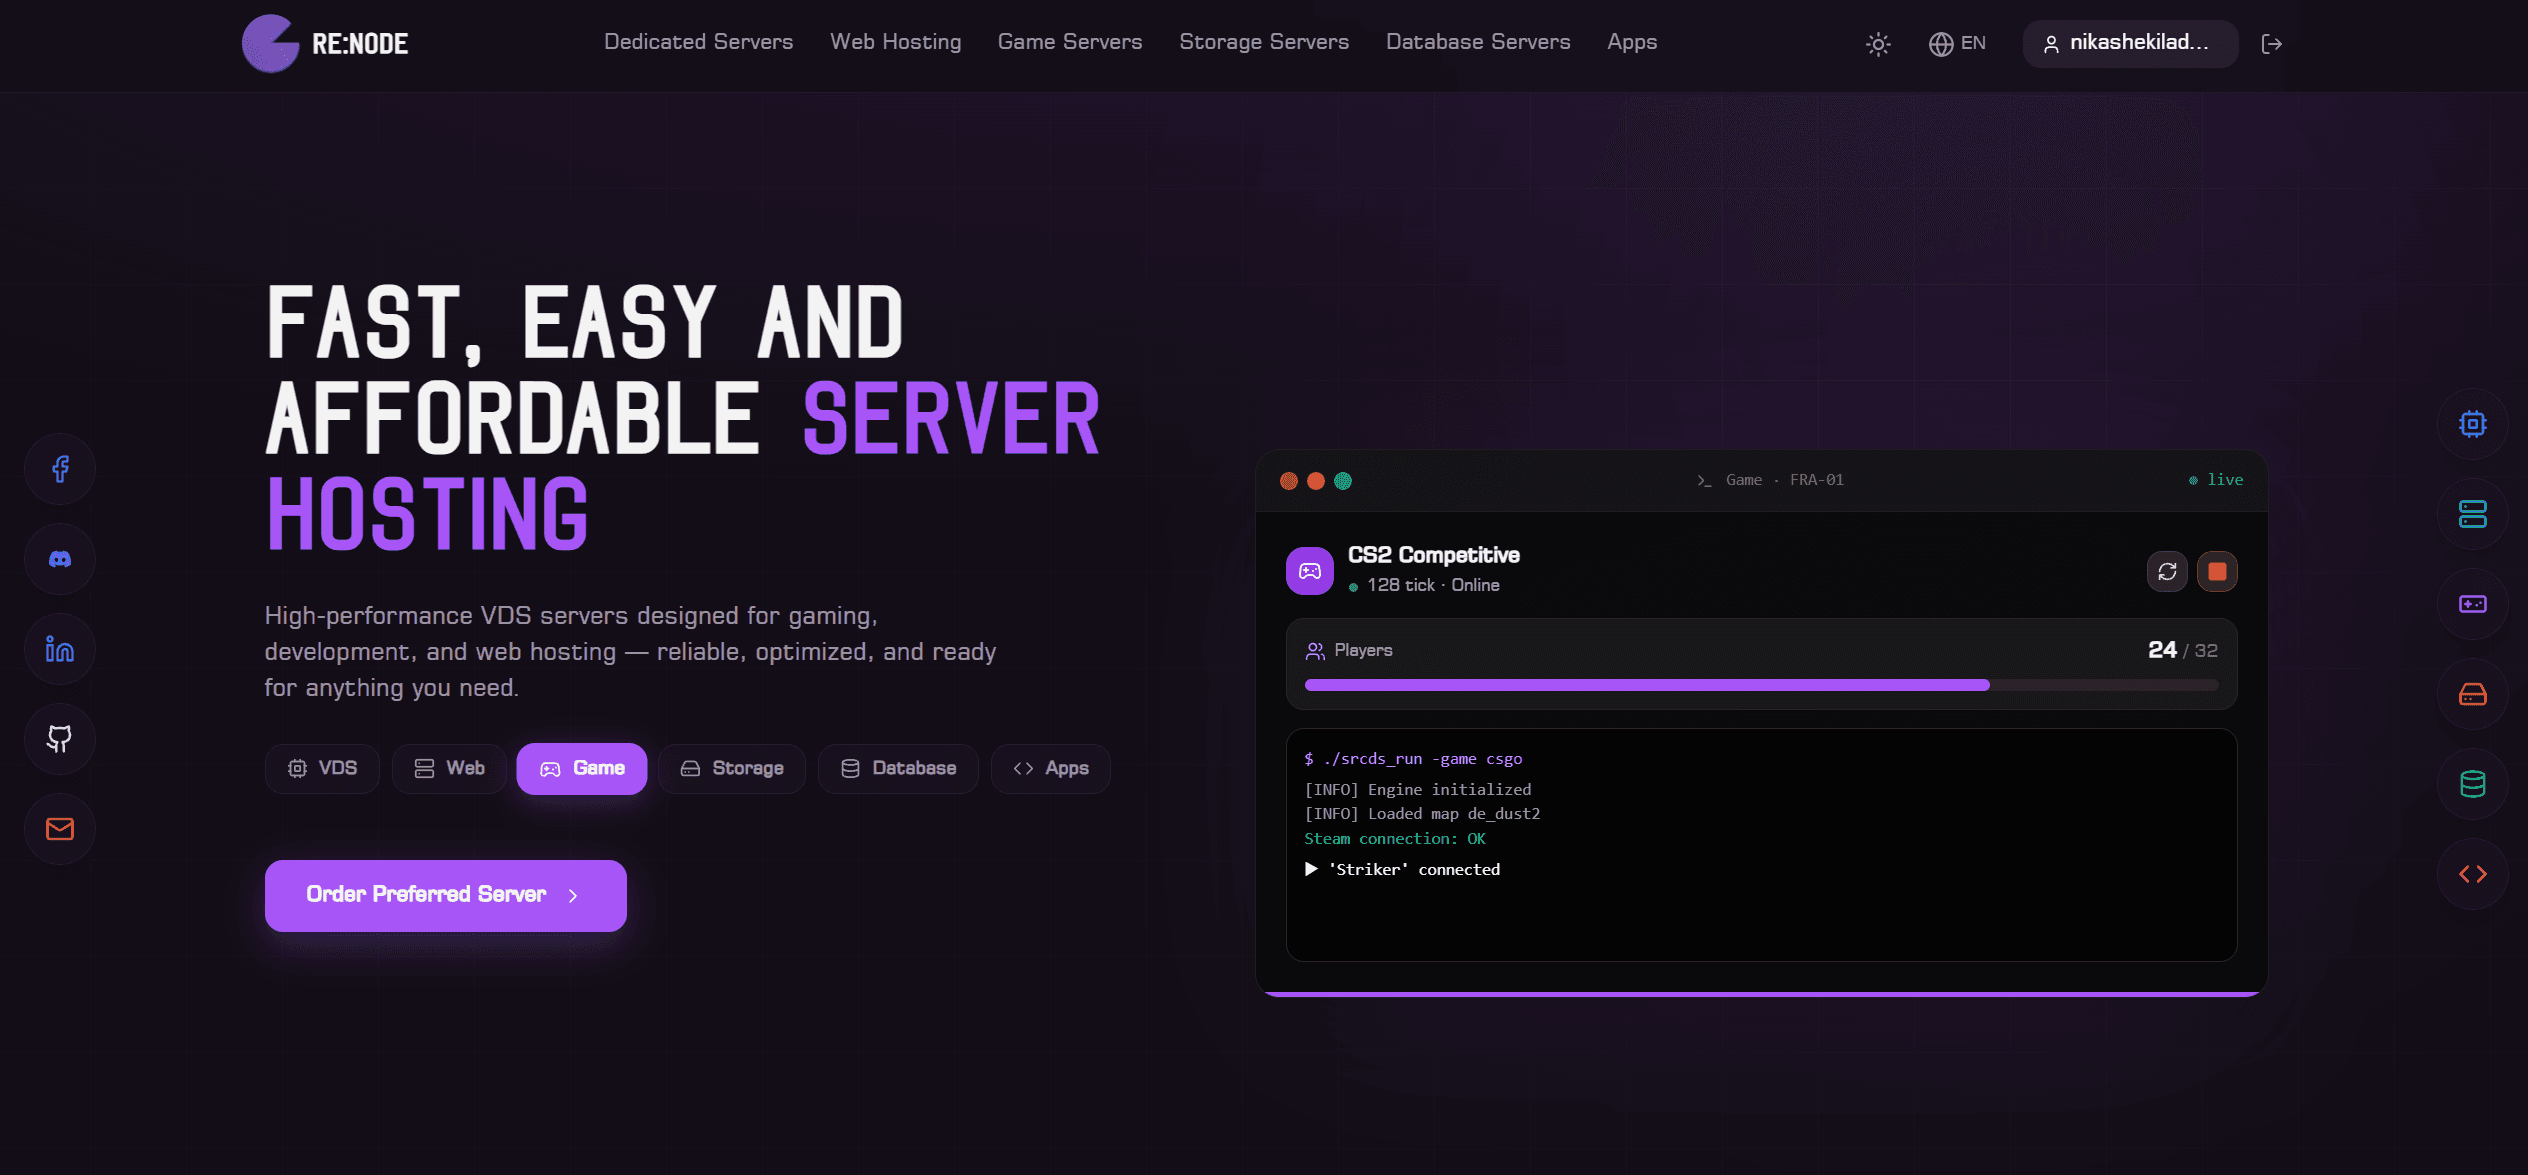Open the EN language selector
The width and height of the screenshot is (2528, 1175).
tap(1957, 44)
